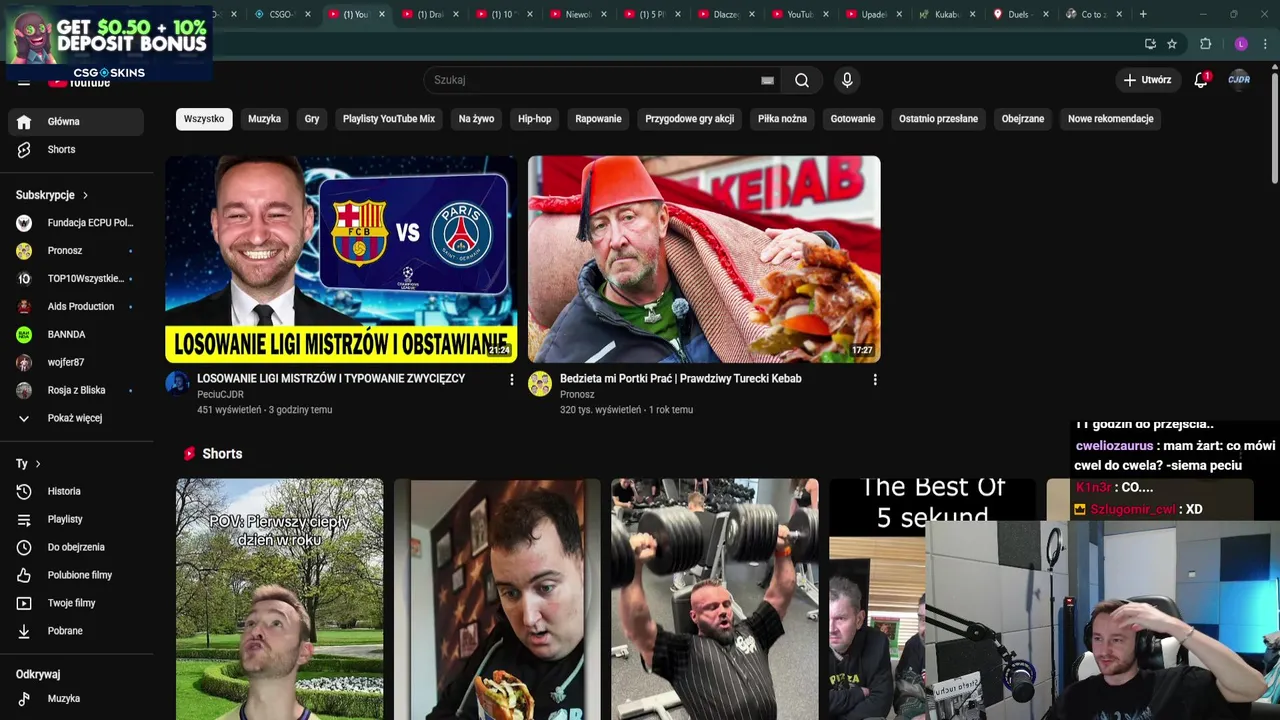Open the notifications bell
This screenshot has height=720, width=1280.
click(x=1201, y=80)
